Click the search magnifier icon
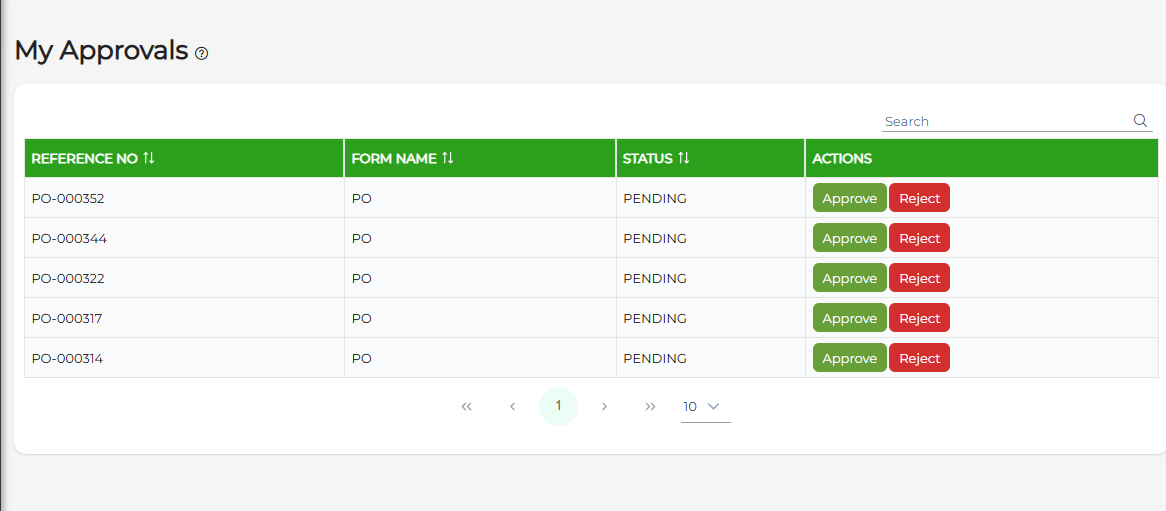Viewport: 1166px width, 511px height. 1140,121
